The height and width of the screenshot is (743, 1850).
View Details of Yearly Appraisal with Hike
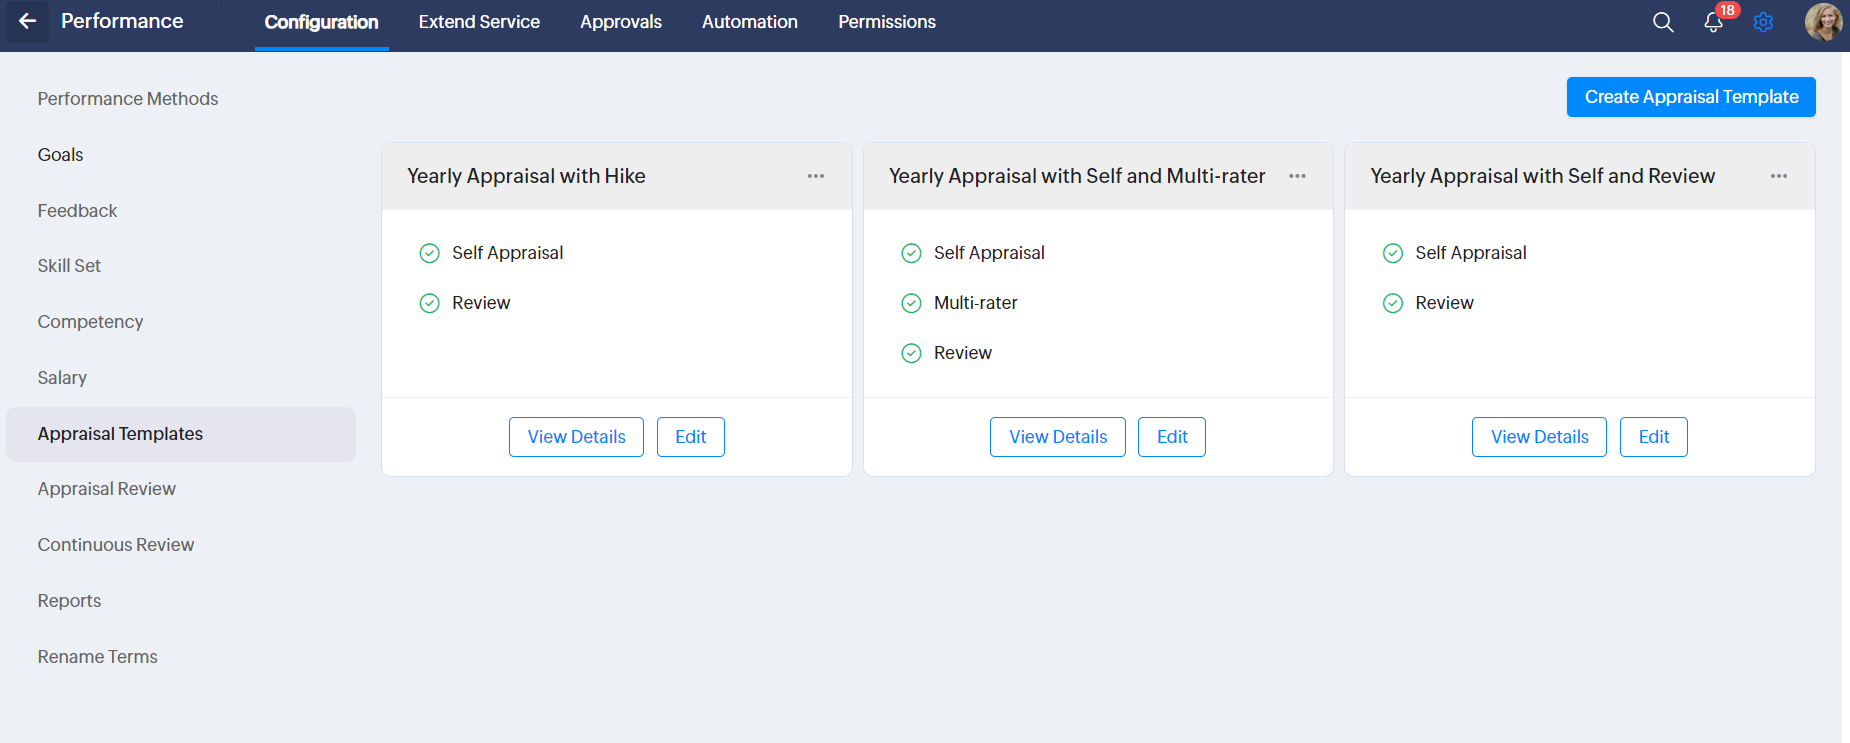point(576,437)
